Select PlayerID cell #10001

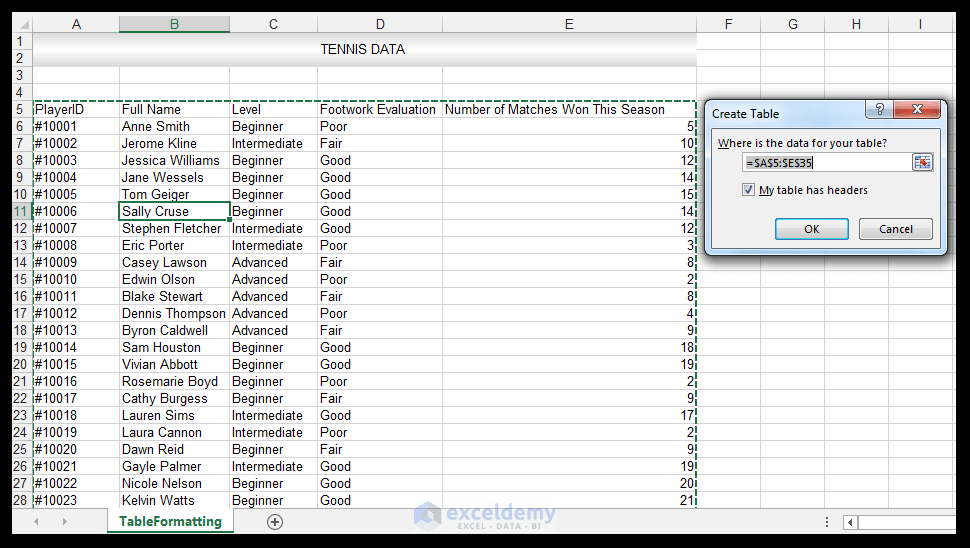point(76,126)
